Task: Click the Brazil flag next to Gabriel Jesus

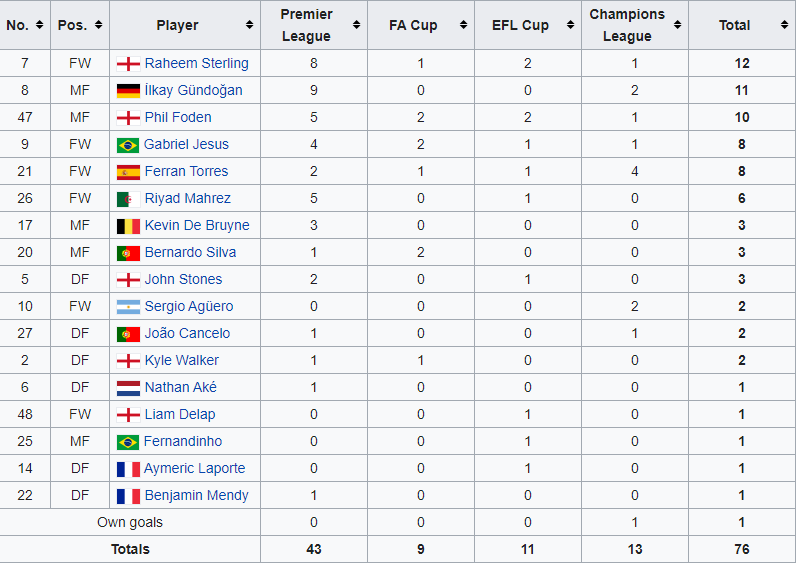Action: 128,144
